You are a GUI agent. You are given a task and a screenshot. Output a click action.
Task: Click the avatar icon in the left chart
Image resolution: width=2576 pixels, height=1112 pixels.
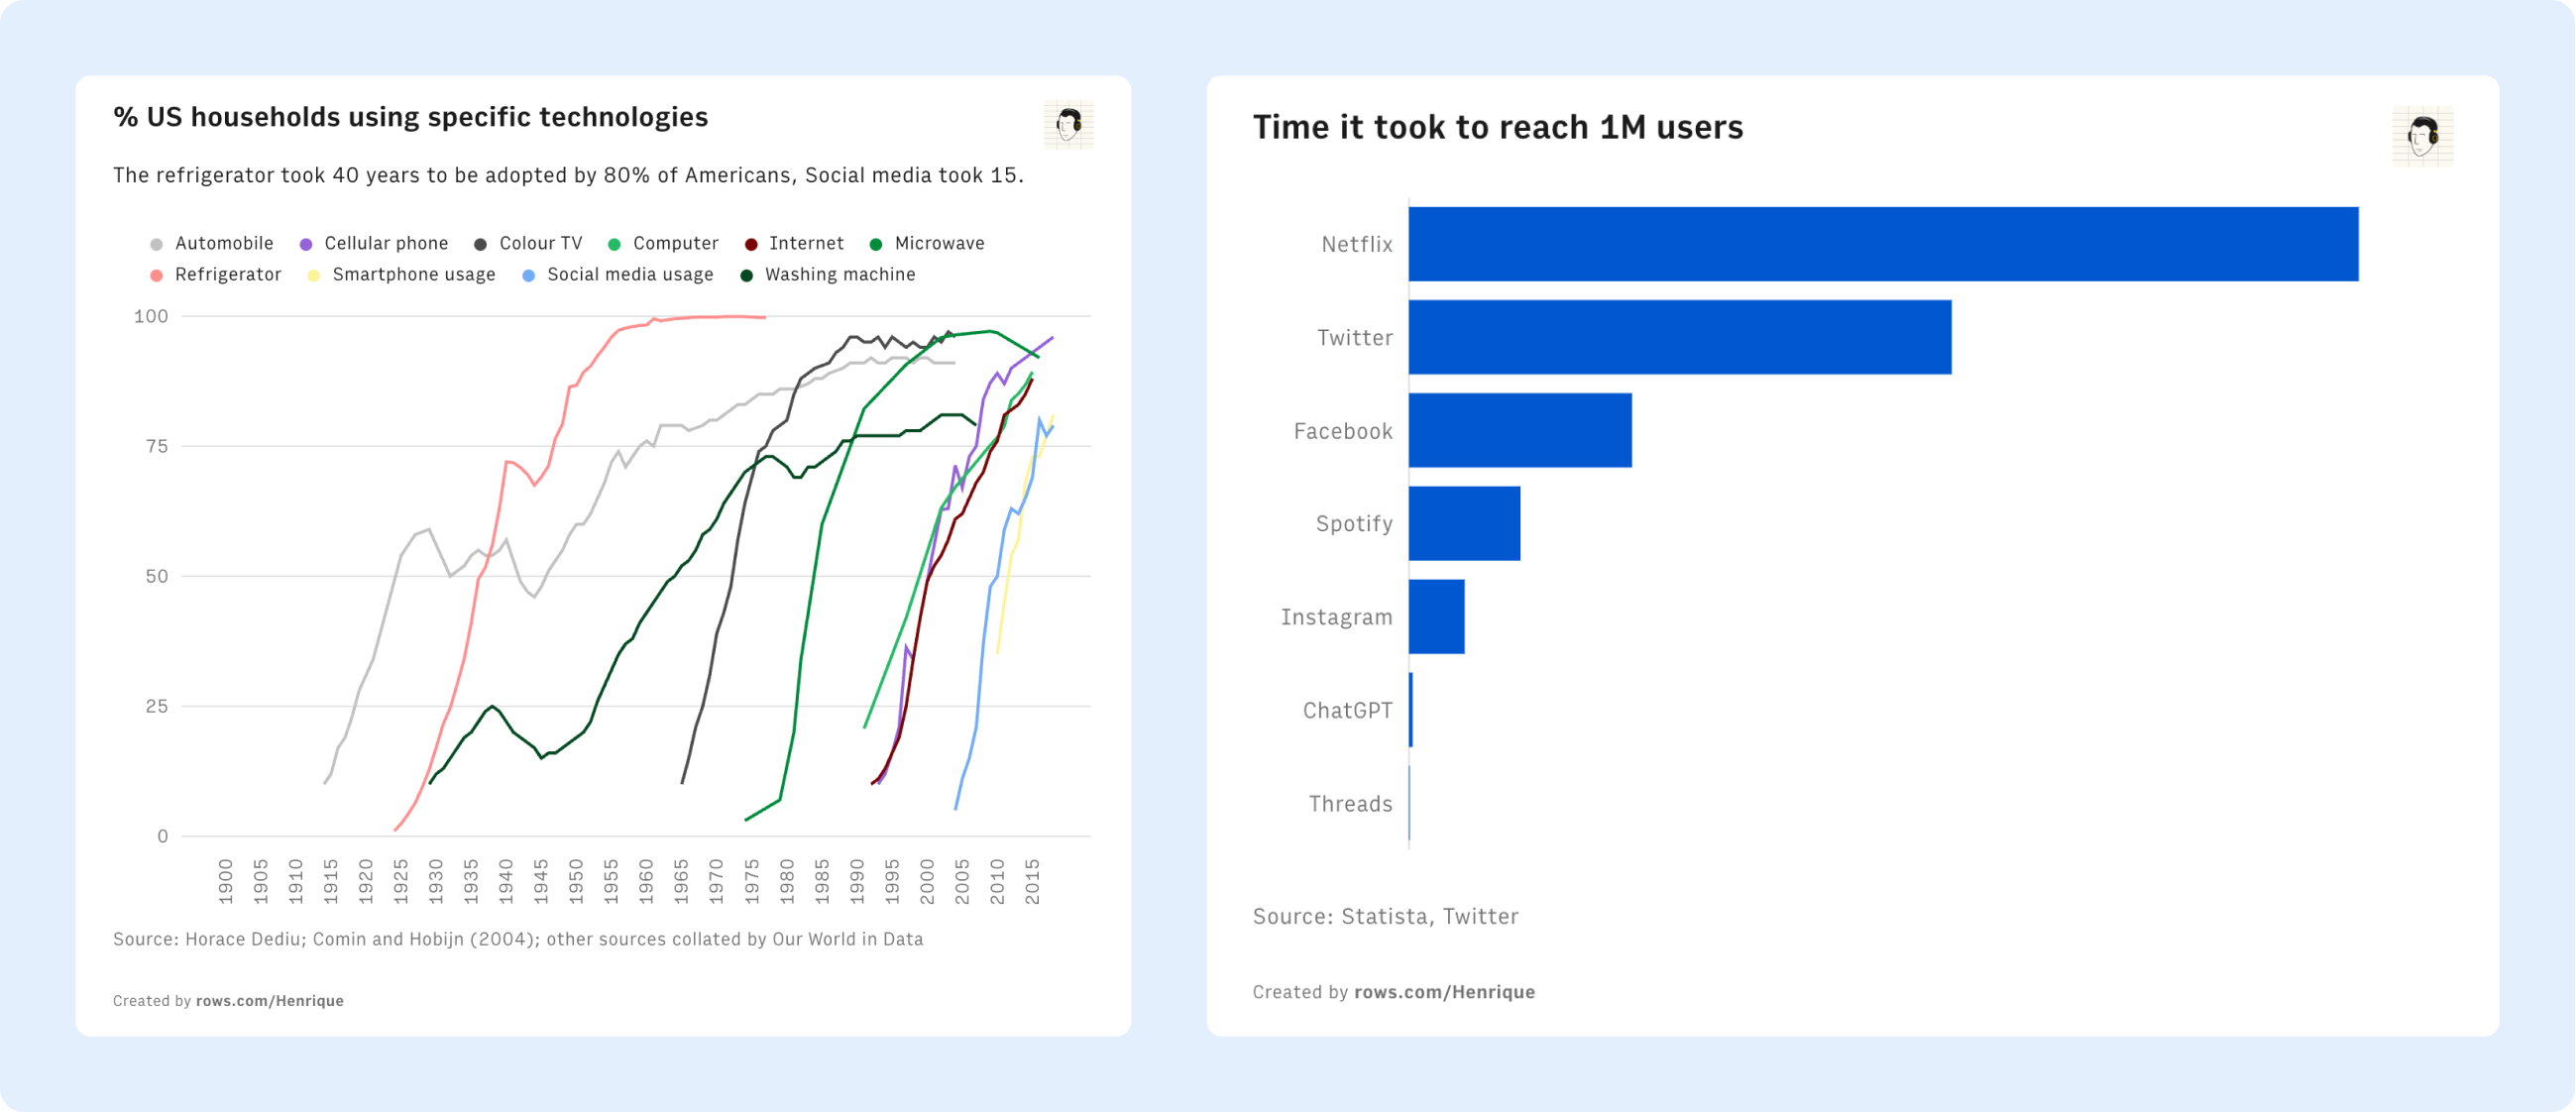click(1068, 125)
